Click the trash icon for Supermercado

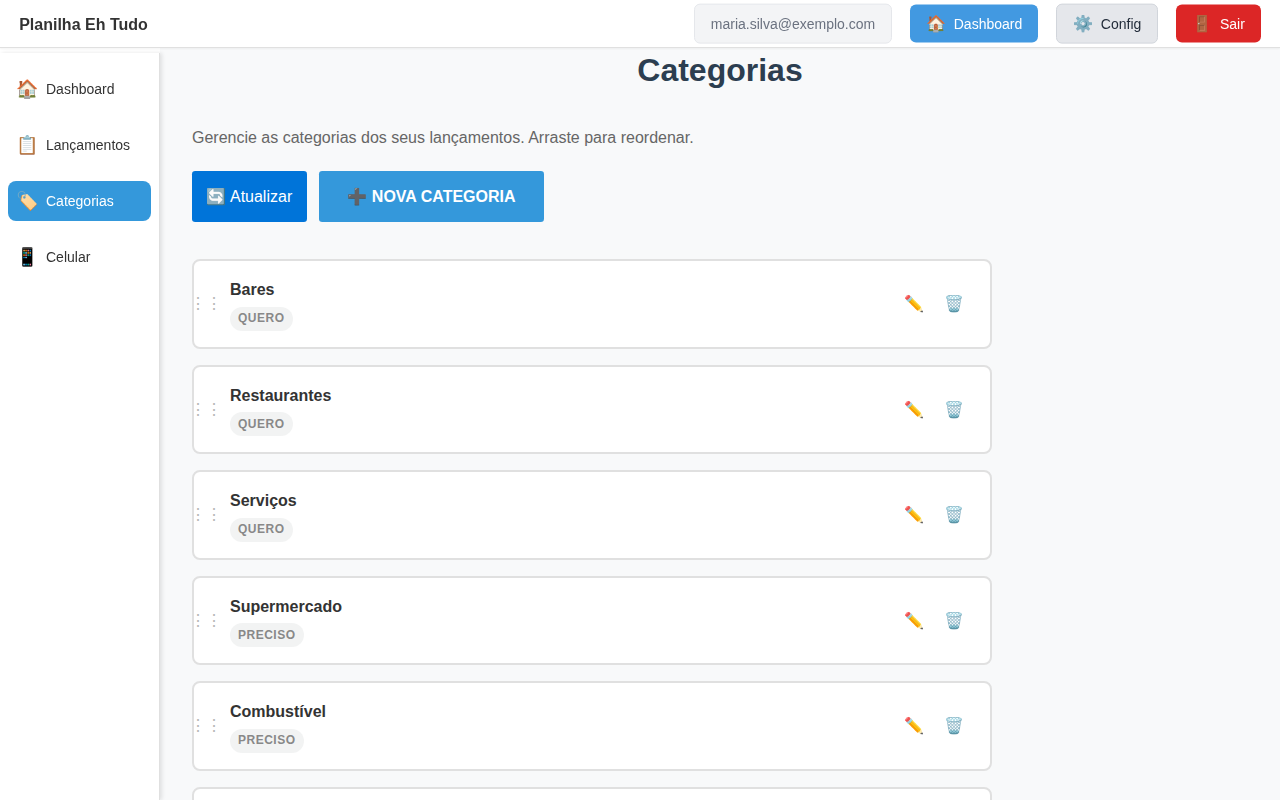click(x=953, y=620)
